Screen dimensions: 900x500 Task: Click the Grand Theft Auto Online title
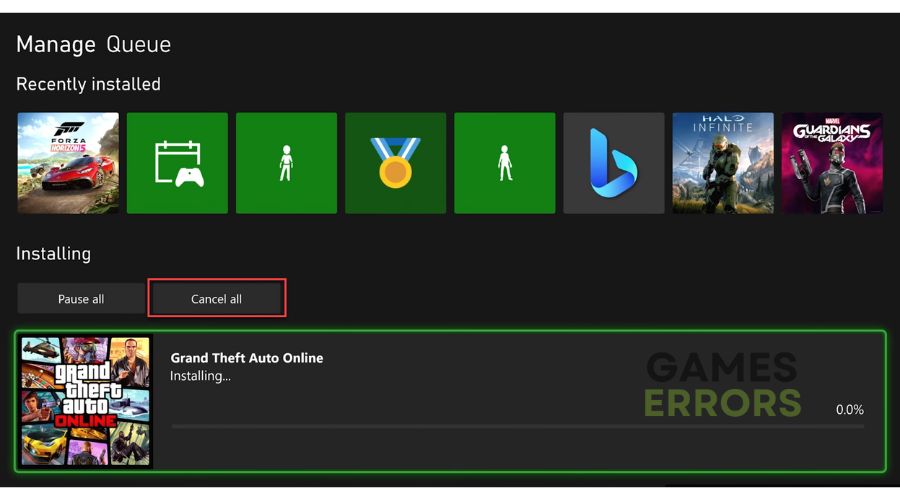[247, 358]
